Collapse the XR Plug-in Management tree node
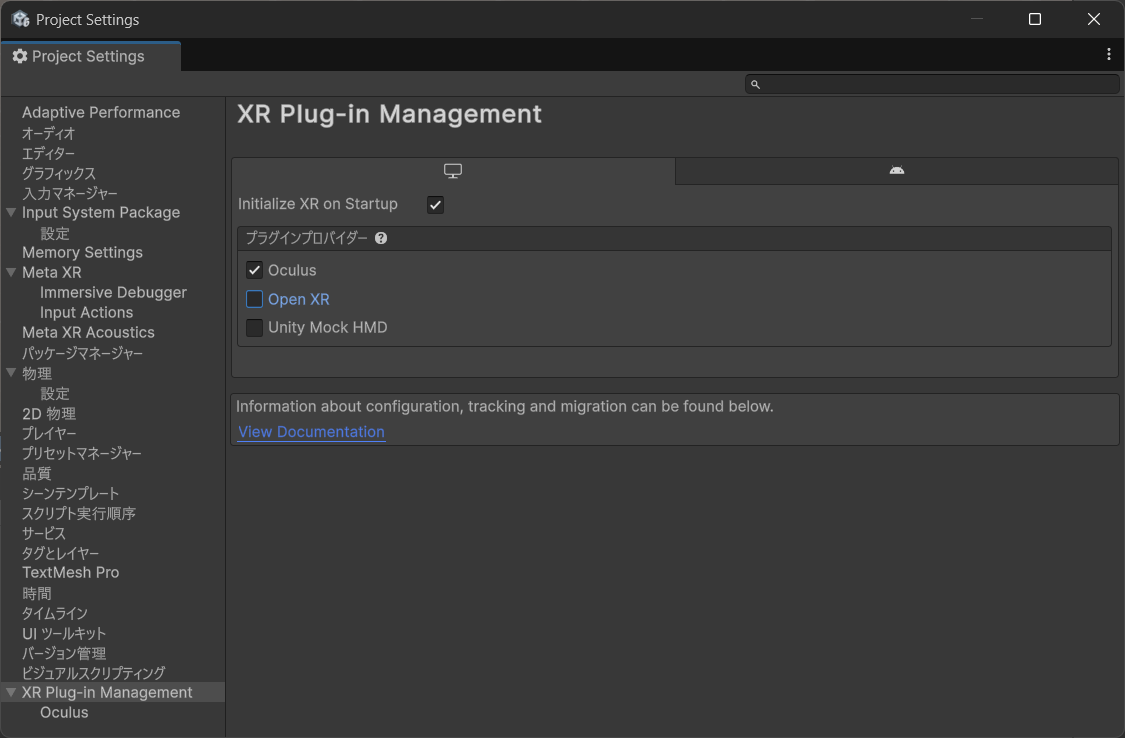1125x738 pixels. pyautogui.click(x=11, y=693)
